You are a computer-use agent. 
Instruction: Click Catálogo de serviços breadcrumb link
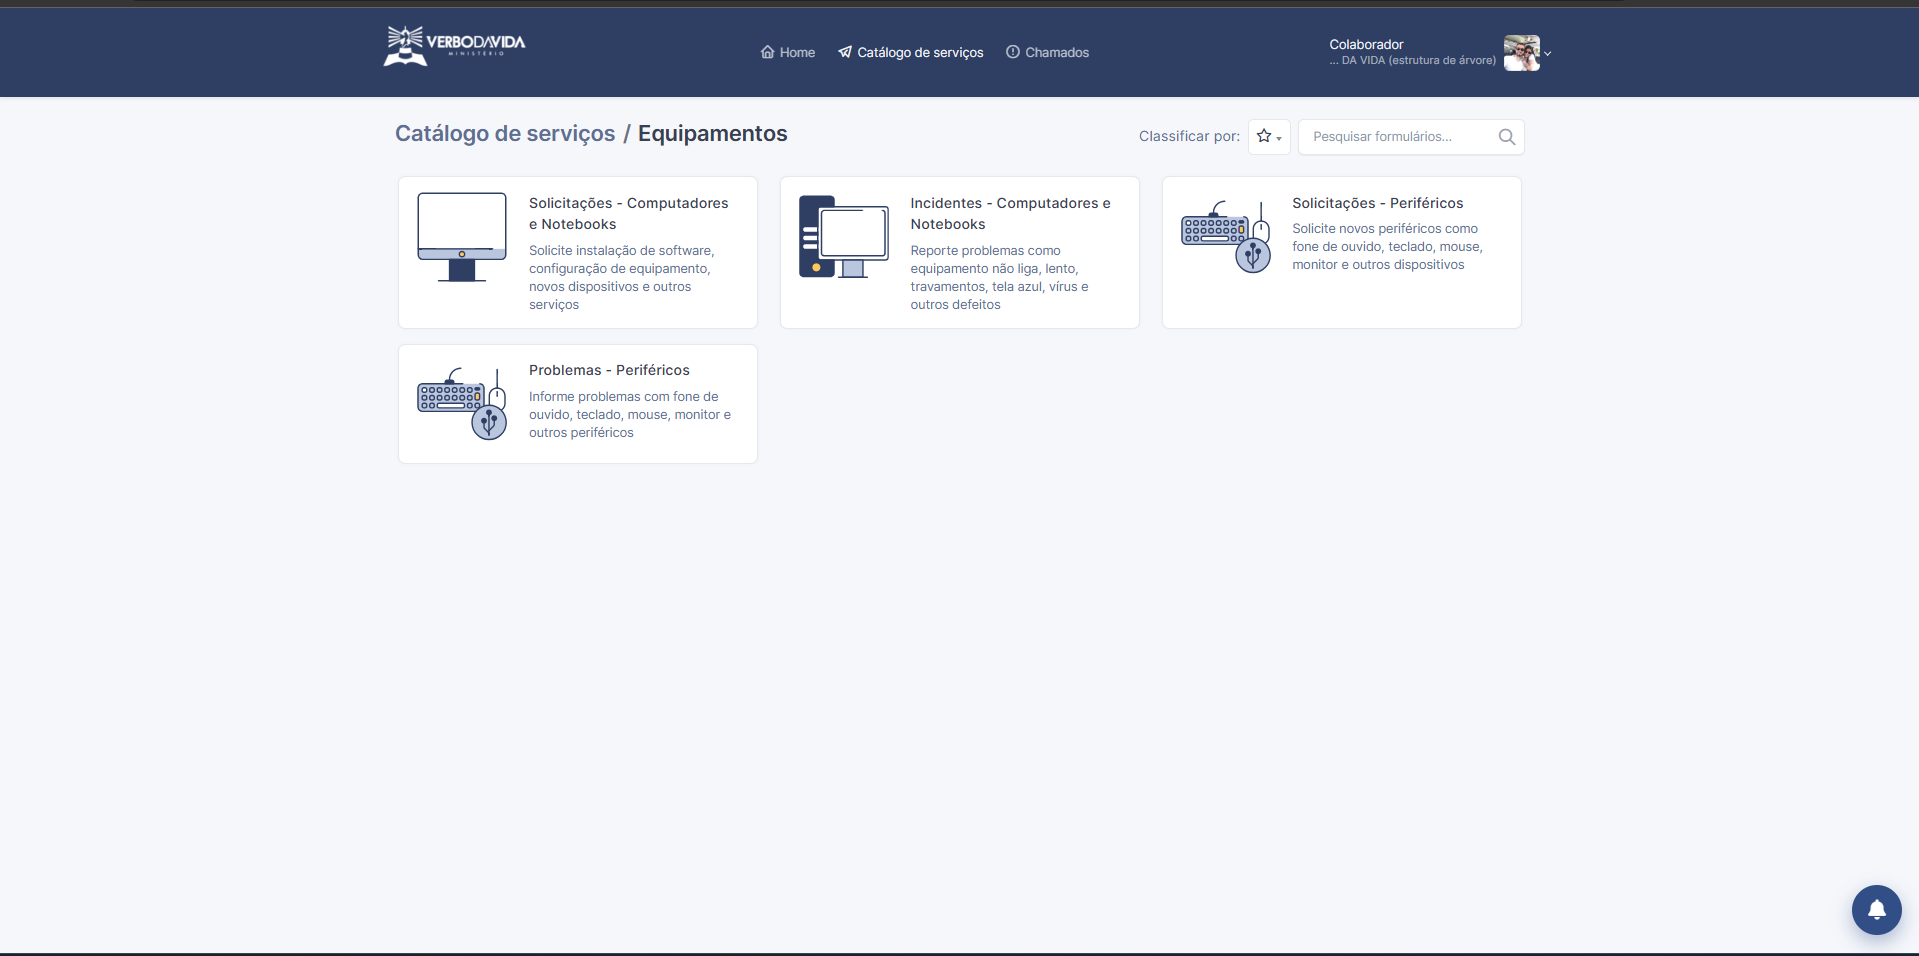(505, 134)
